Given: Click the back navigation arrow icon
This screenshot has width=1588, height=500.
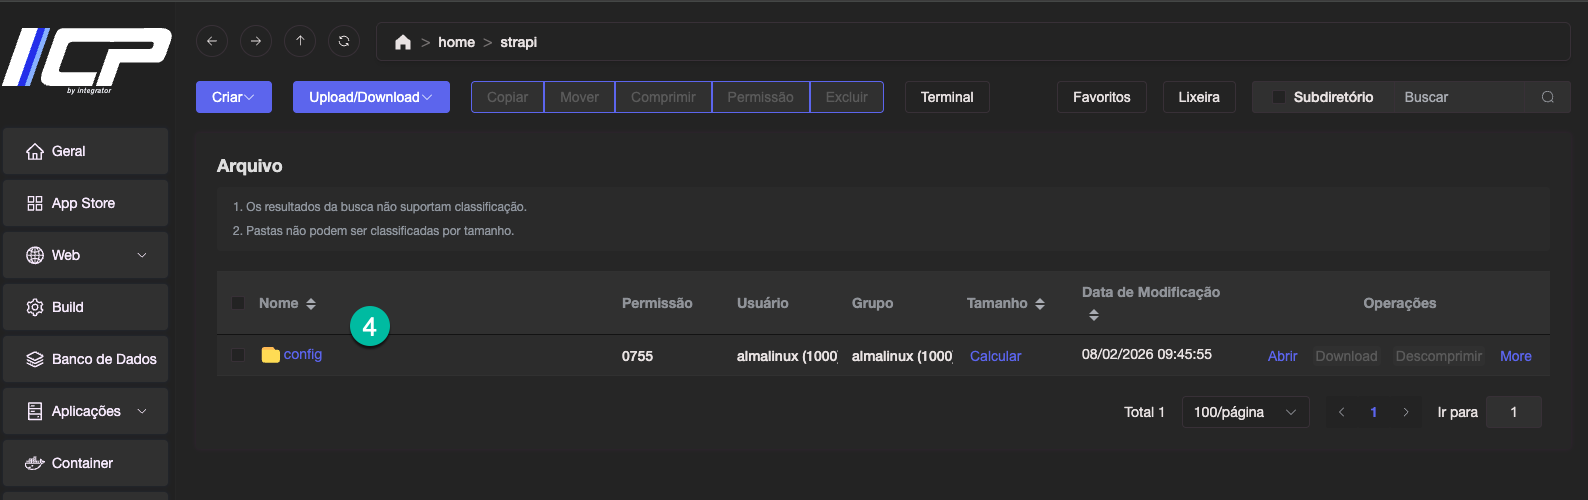Looking at the screenshot, I should (x=212, y=41).
